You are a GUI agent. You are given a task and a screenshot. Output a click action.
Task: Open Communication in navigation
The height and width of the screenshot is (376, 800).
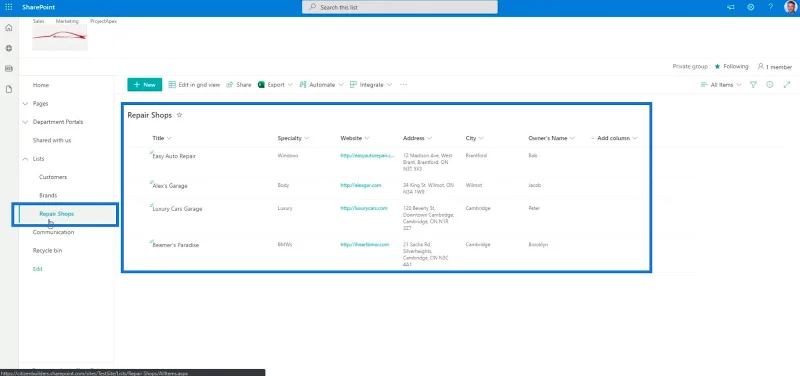click(54, 232)
